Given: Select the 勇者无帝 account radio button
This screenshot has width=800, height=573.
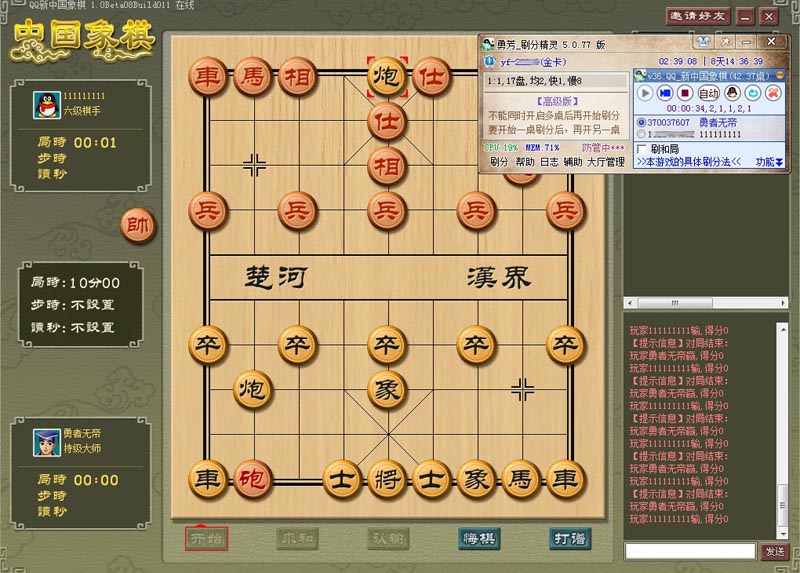Looking at the screenshot, I should (641, 122).
